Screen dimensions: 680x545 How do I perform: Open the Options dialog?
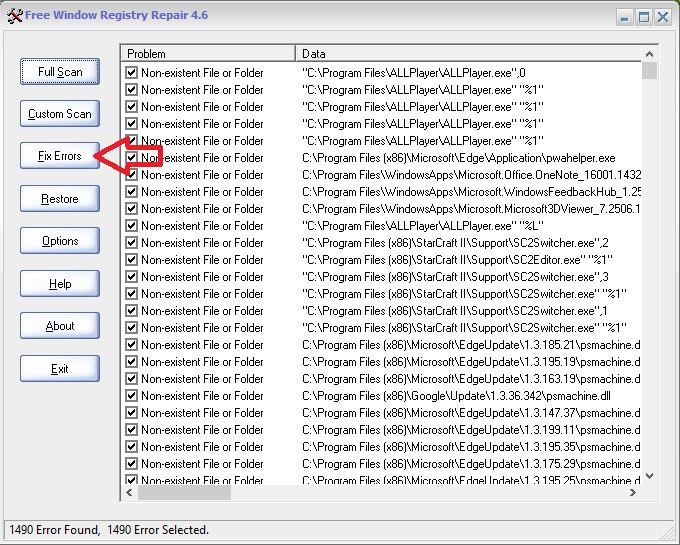[60, 241]
